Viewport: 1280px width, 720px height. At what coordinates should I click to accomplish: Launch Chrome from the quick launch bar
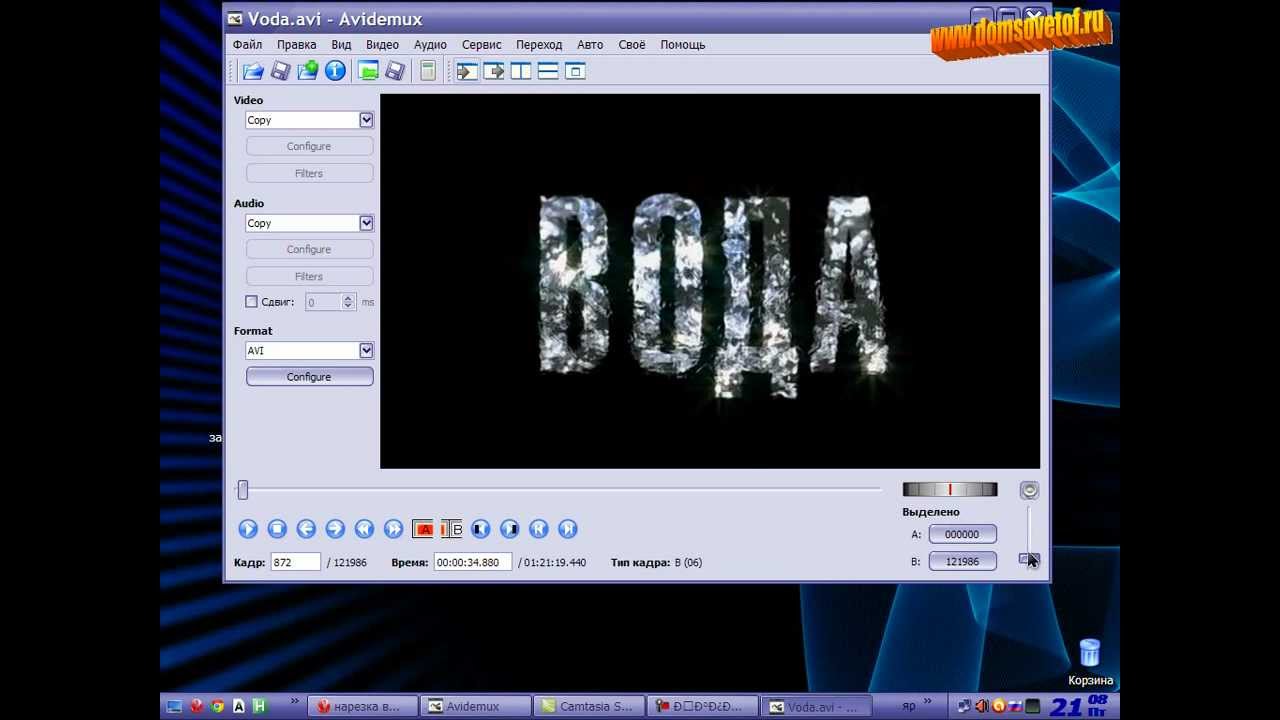[218, 706]
